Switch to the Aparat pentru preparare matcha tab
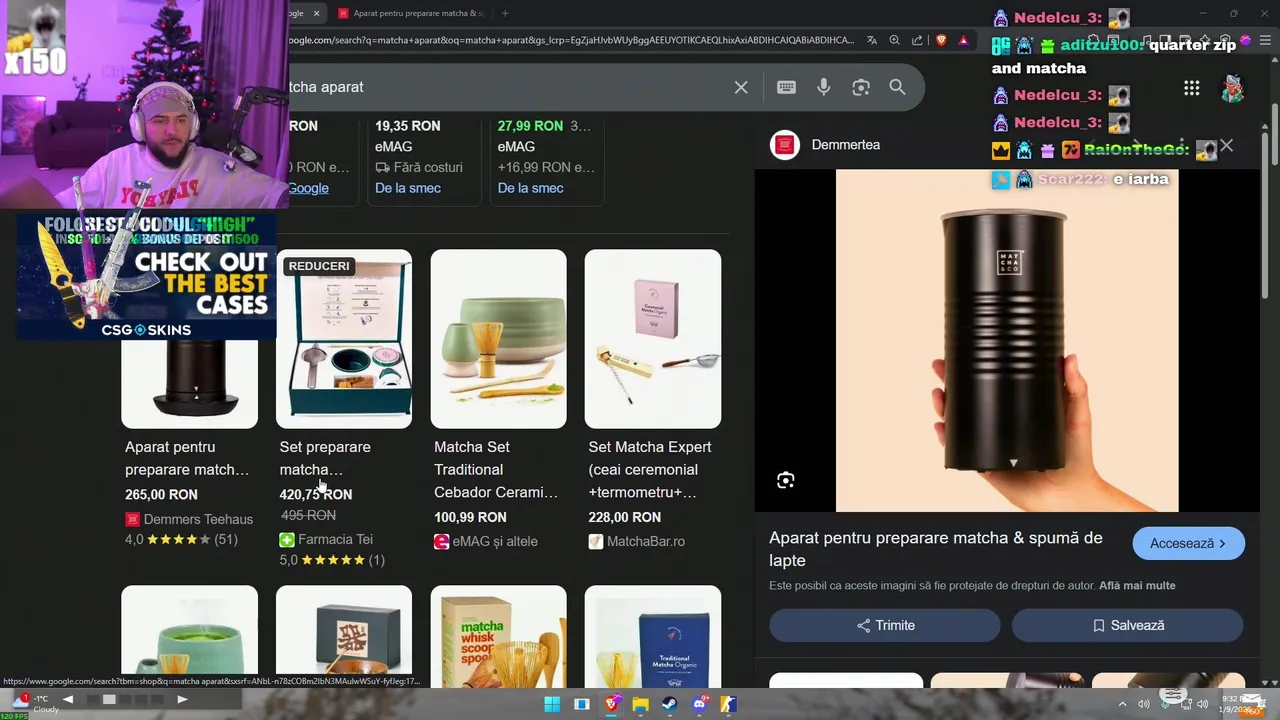 point(410,13)
